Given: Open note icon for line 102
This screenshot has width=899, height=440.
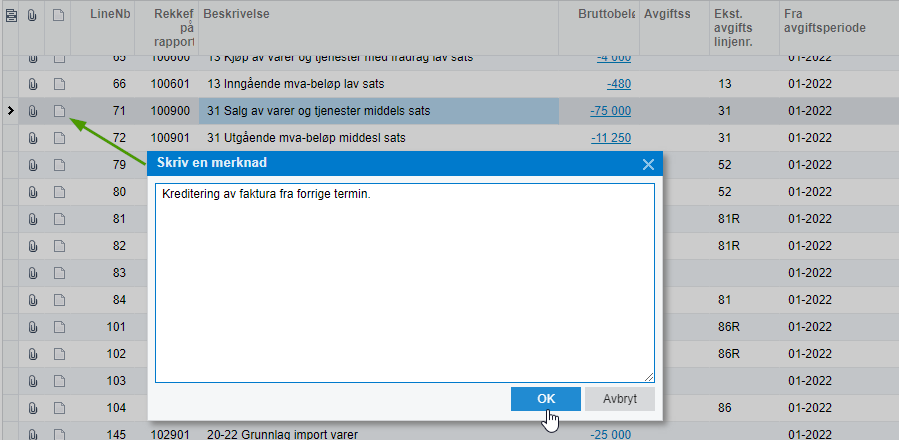Looking at the screenshot, I should (59, 354).
